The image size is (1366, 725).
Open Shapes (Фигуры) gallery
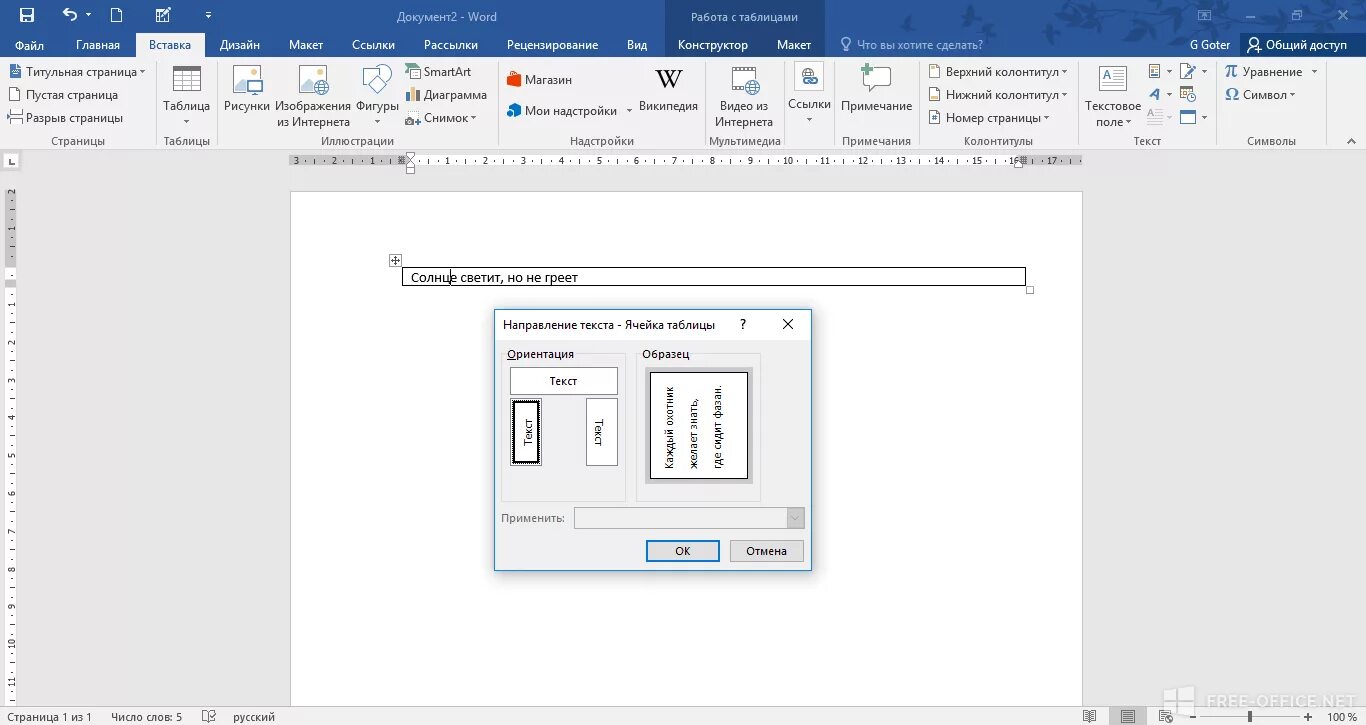point(377,97)
